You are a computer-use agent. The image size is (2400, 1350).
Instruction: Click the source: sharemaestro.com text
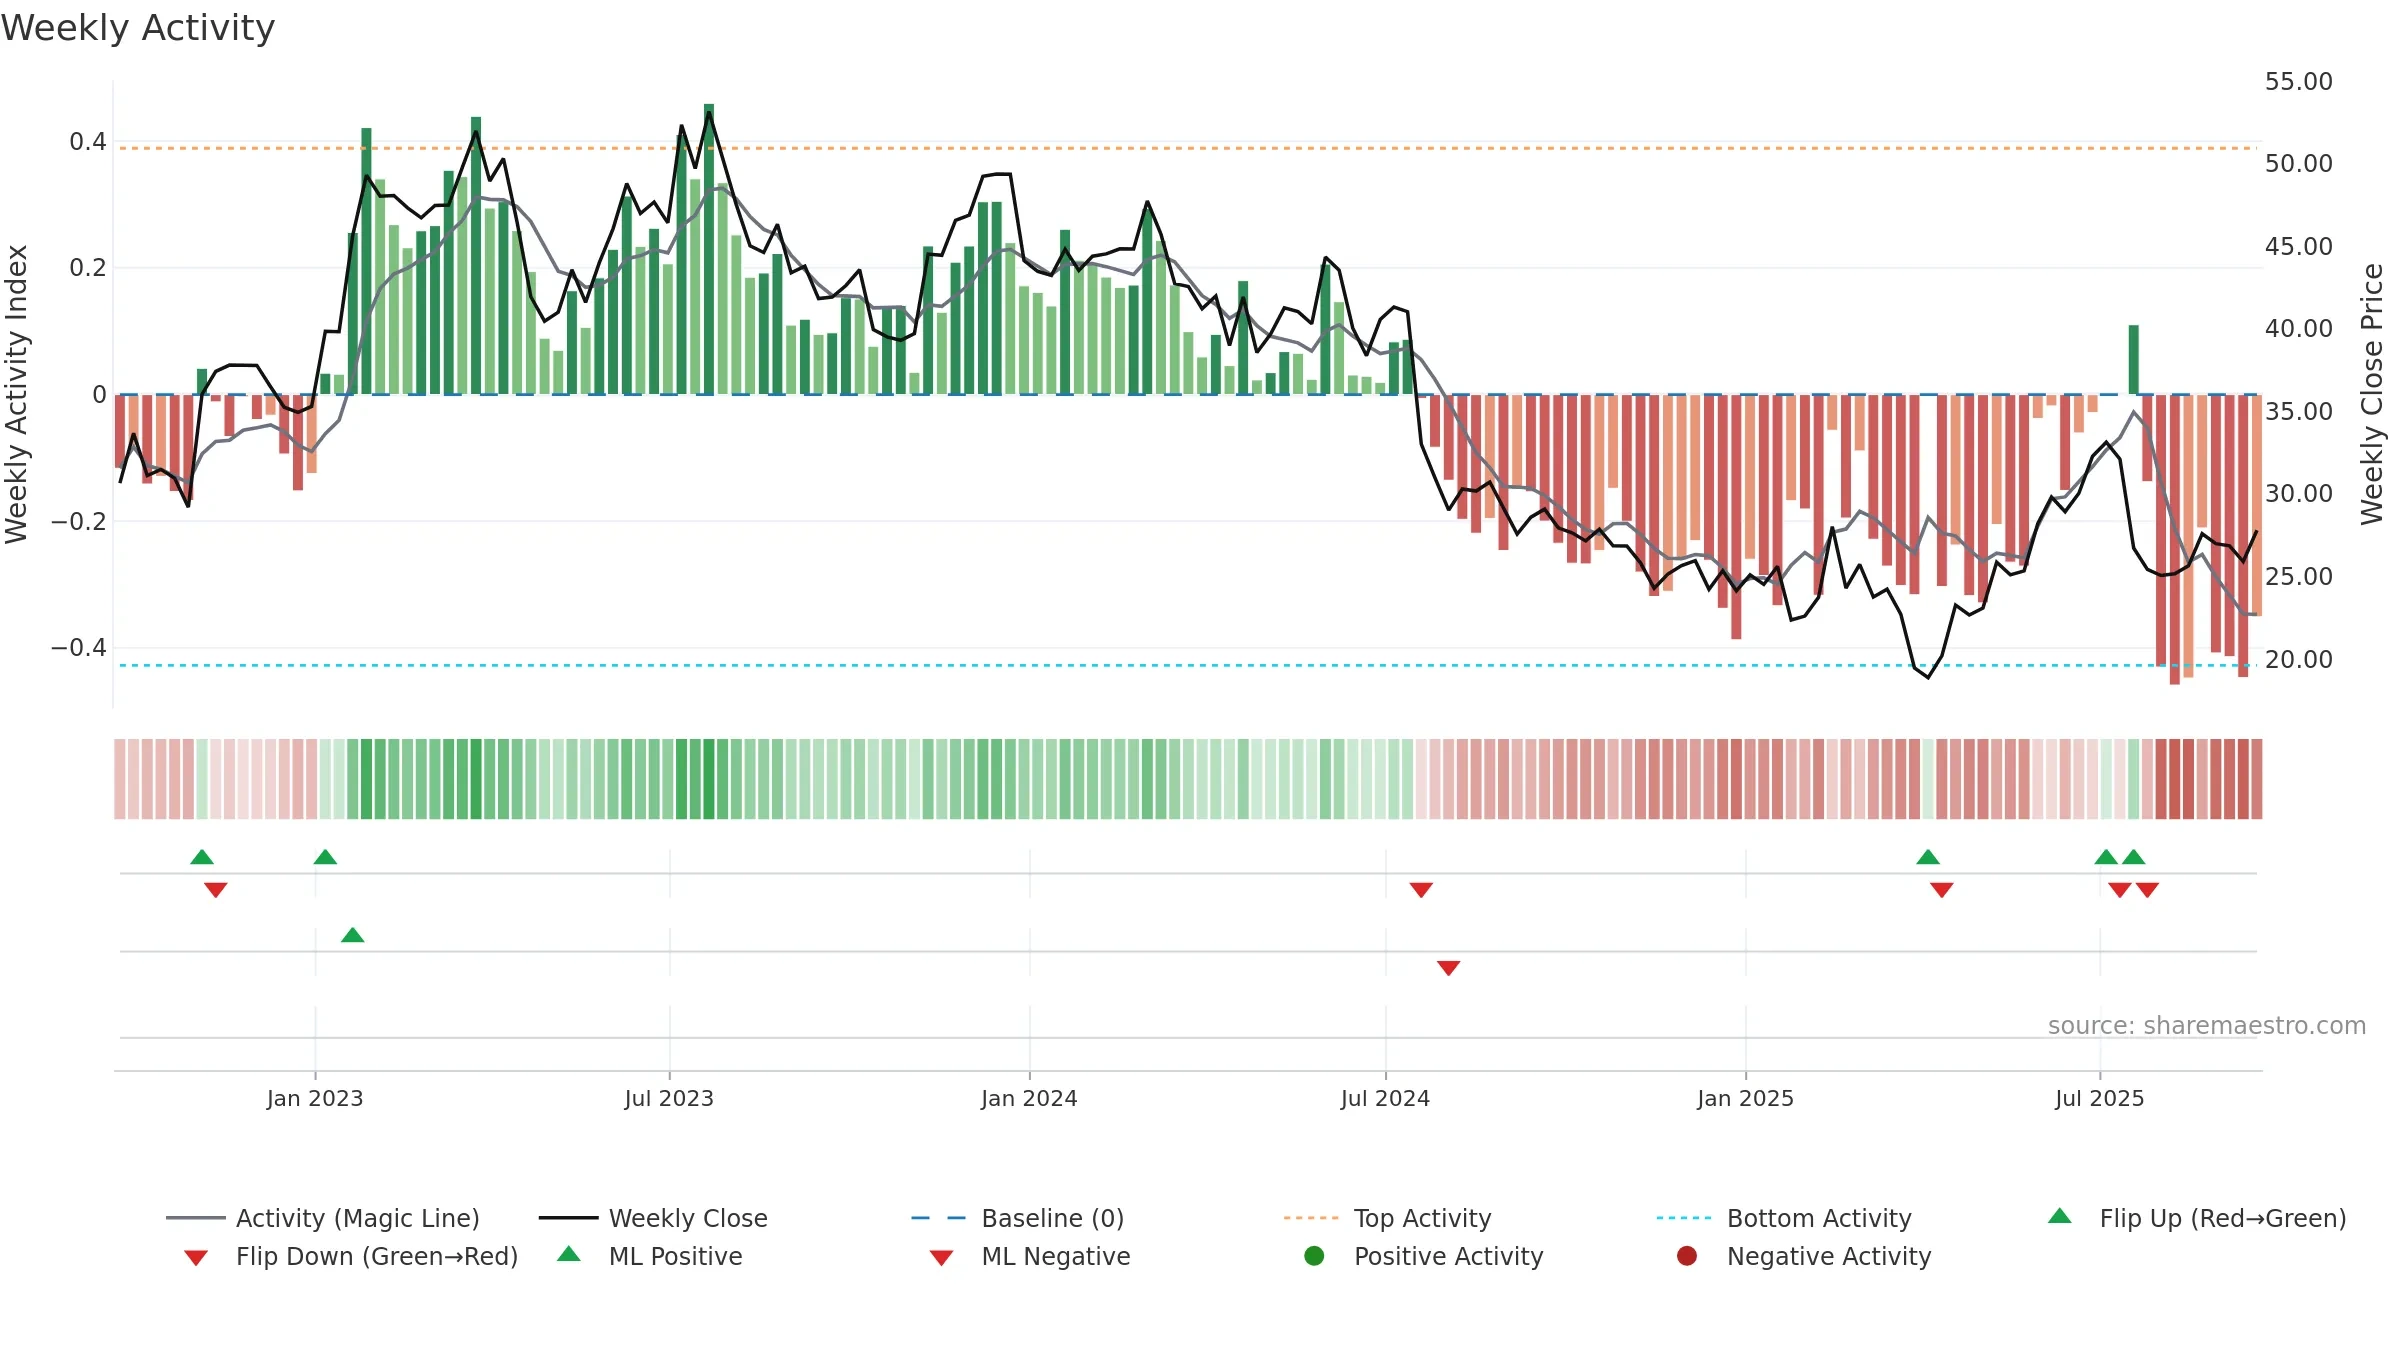pyautogui.click(x=2207, y=1026)
